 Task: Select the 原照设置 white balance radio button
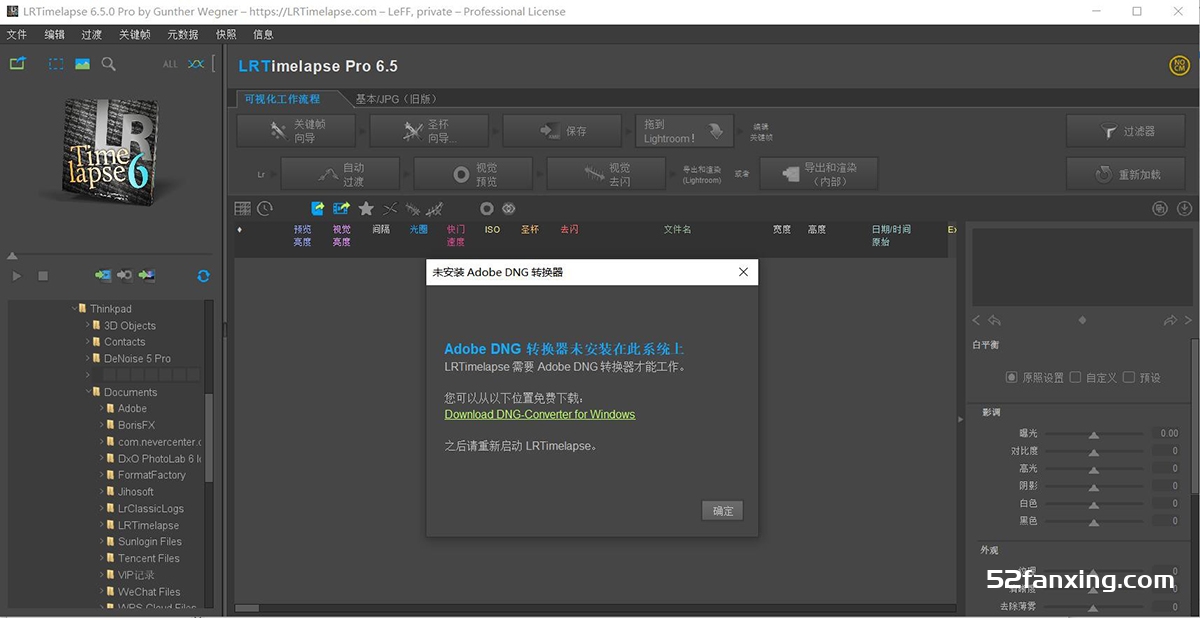tap(1011, 378)
